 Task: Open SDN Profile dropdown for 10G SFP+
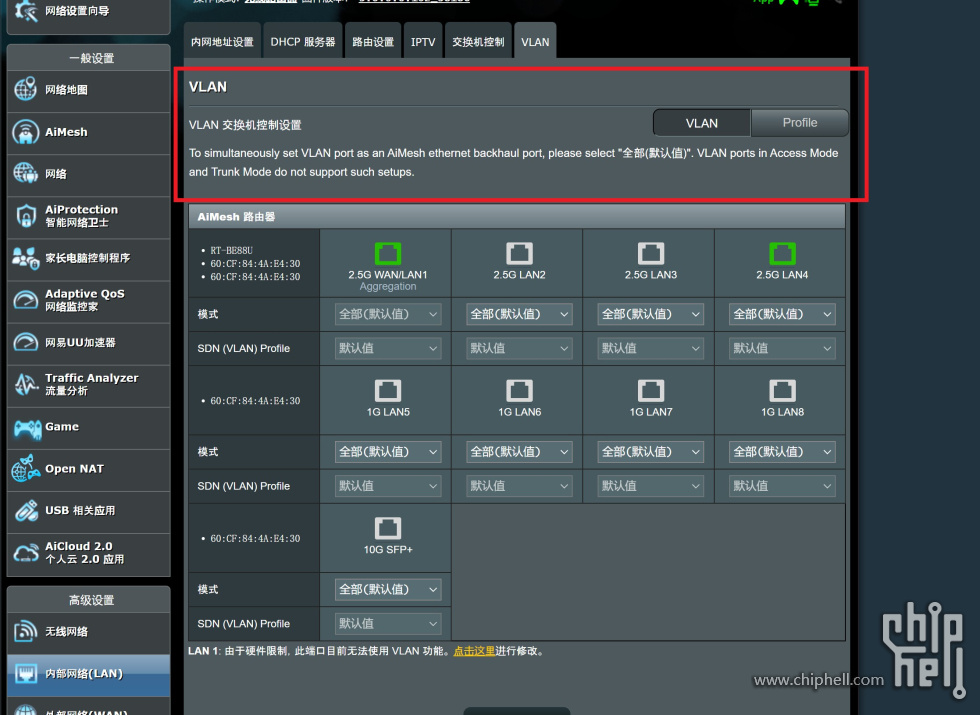388,623
